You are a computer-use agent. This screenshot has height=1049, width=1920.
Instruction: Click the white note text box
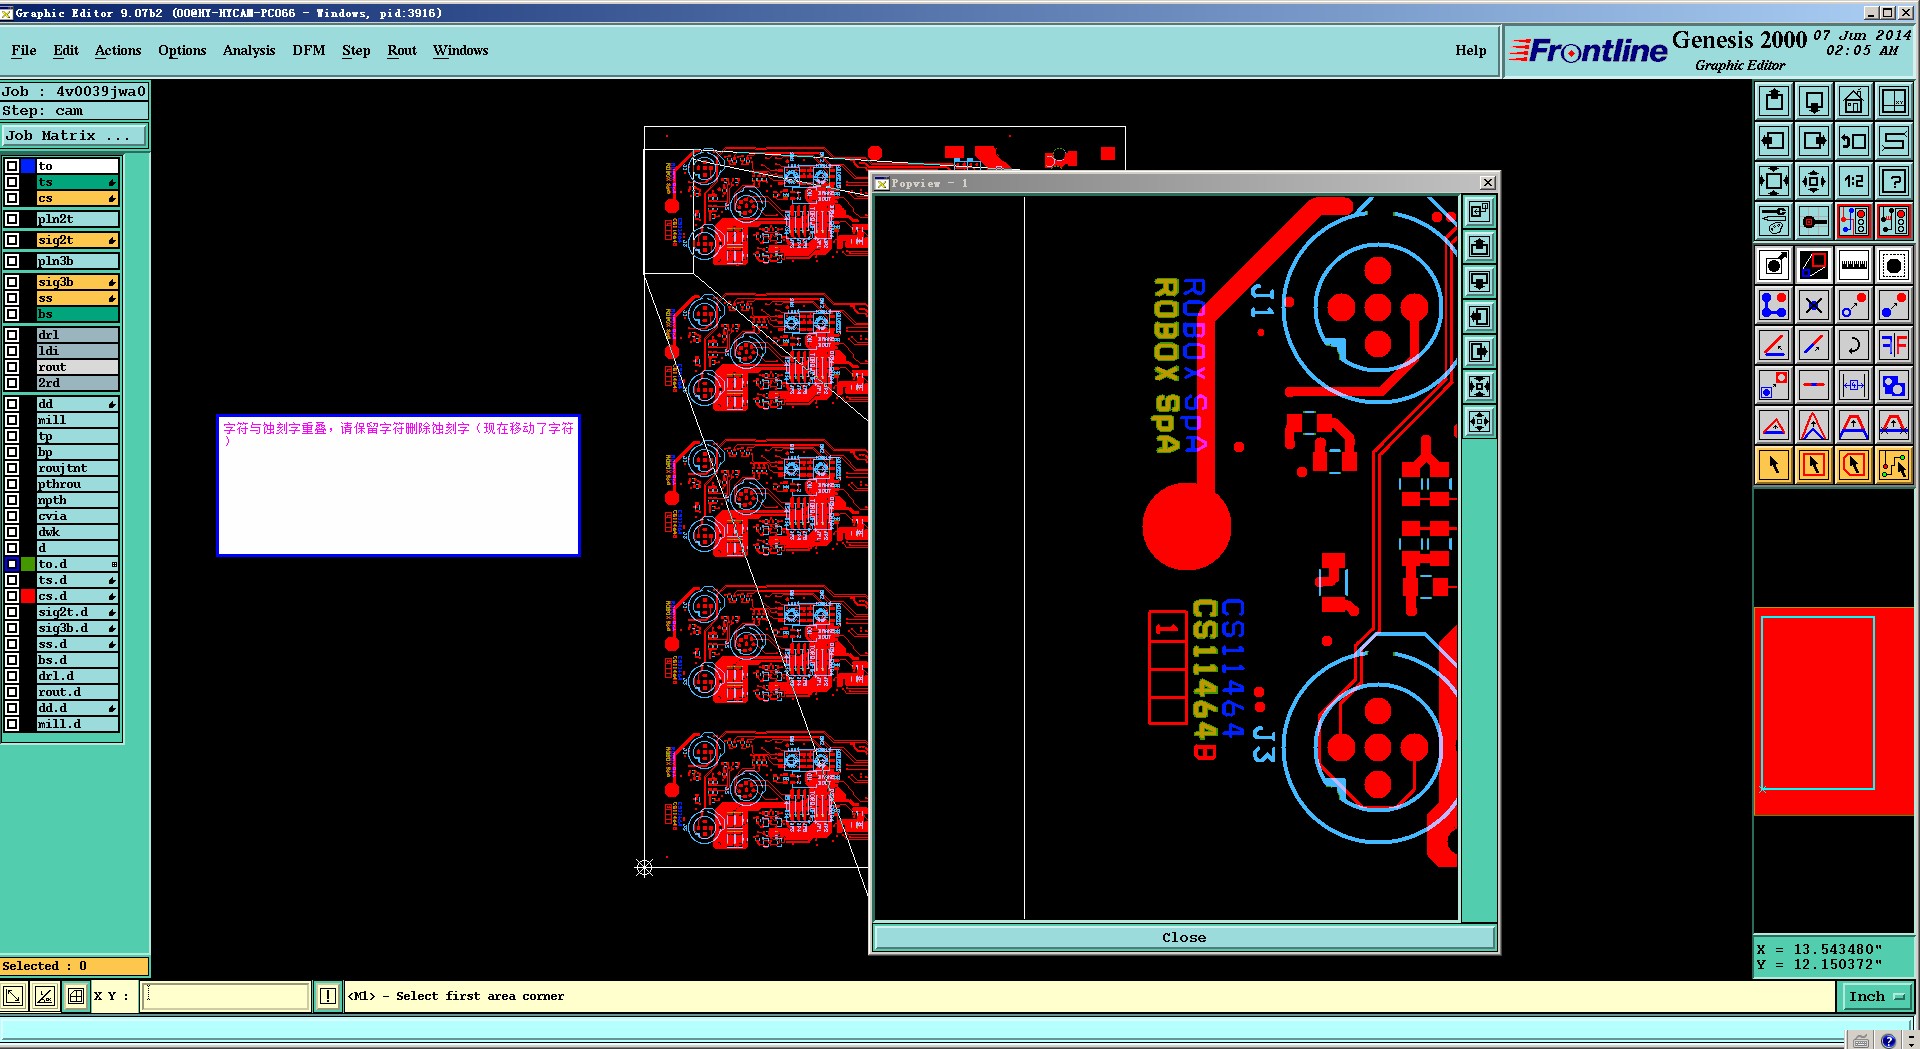[x=398, y=485]
